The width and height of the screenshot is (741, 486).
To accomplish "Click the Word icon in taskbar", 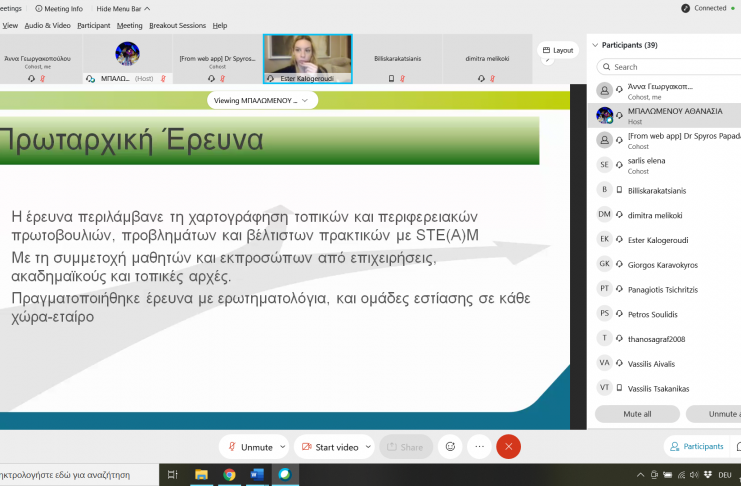I will (x=257, y=475).
